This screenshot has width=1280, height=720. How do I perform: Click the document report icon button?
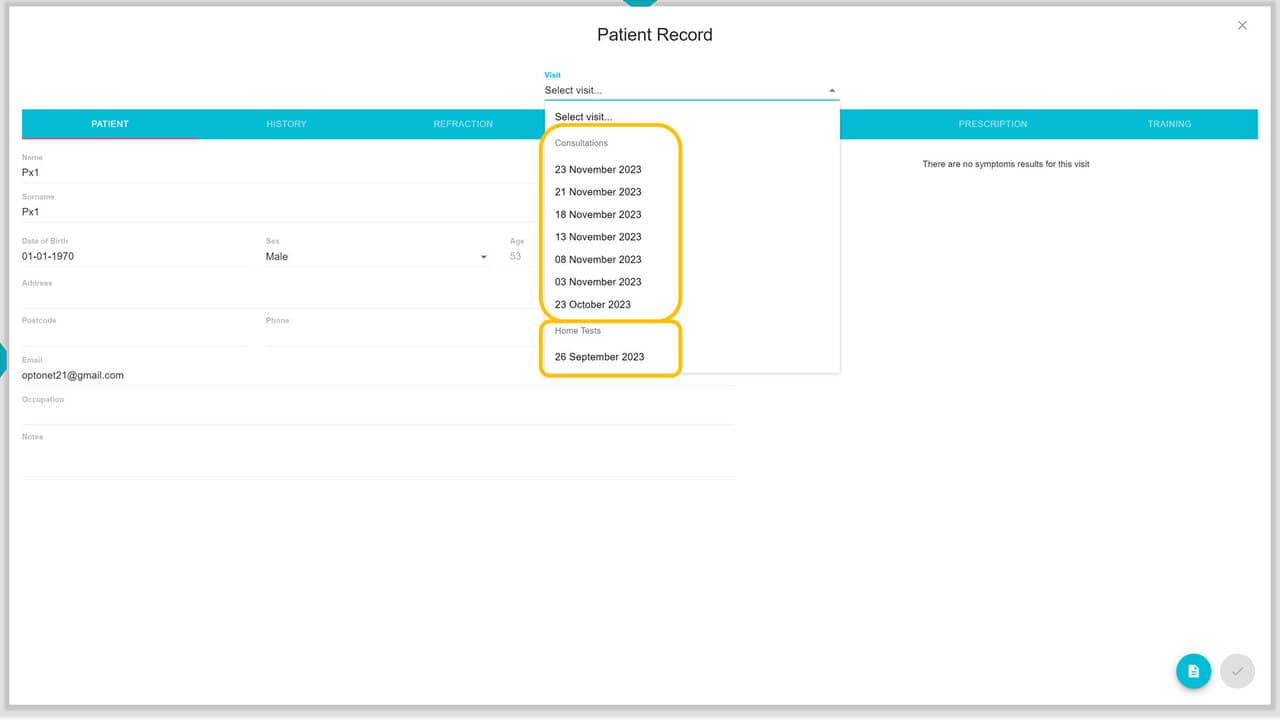1193,671
